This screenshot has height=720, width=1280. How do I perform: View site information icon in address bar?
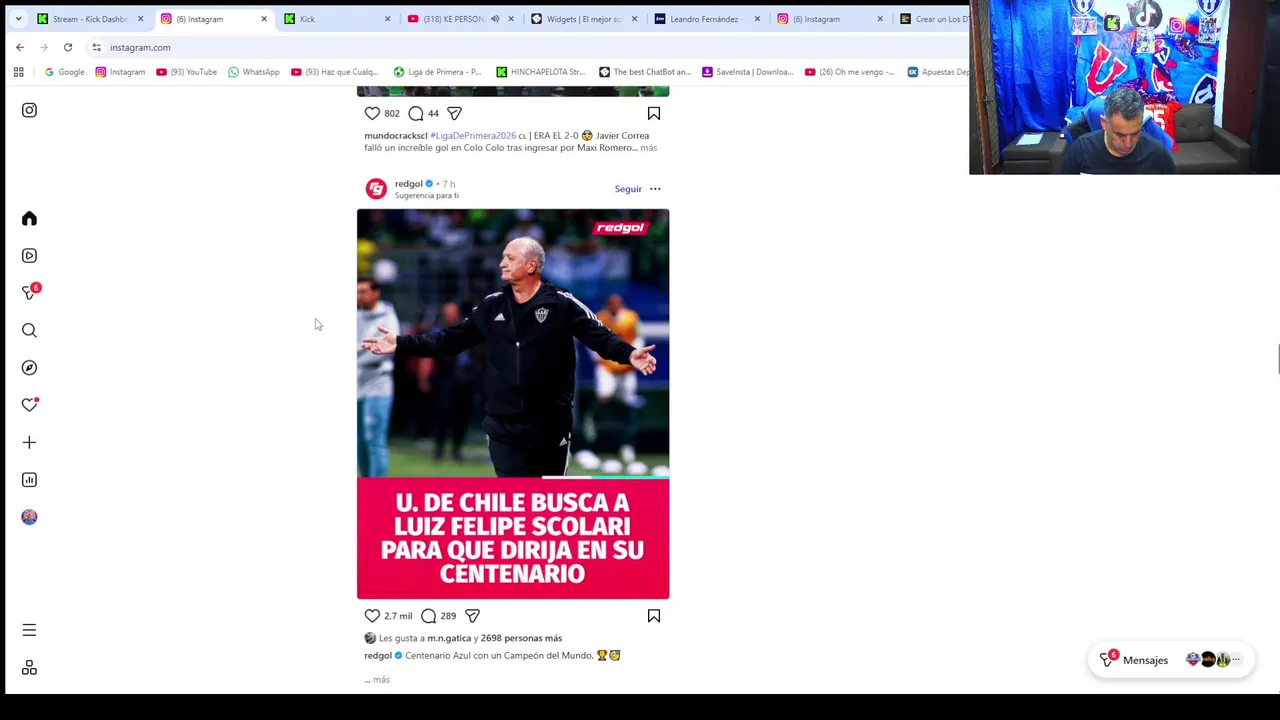pyautogui.click(x=96, y=47)
